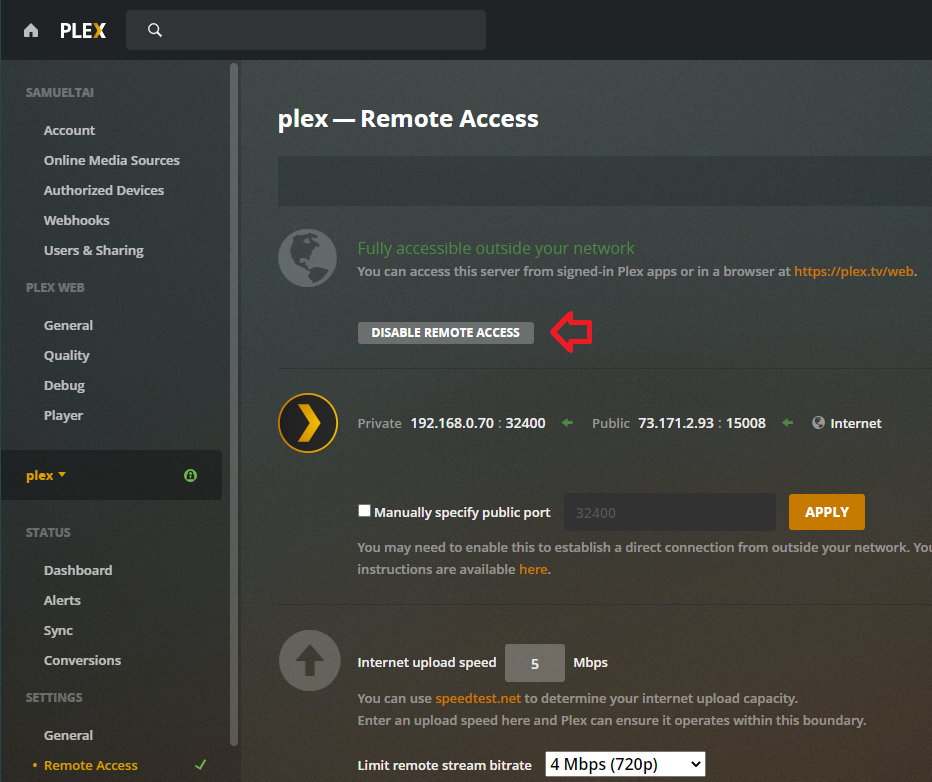Click the small globe icon beside Internet
This screenshot has height=782, width=932.
coord(818,422)
